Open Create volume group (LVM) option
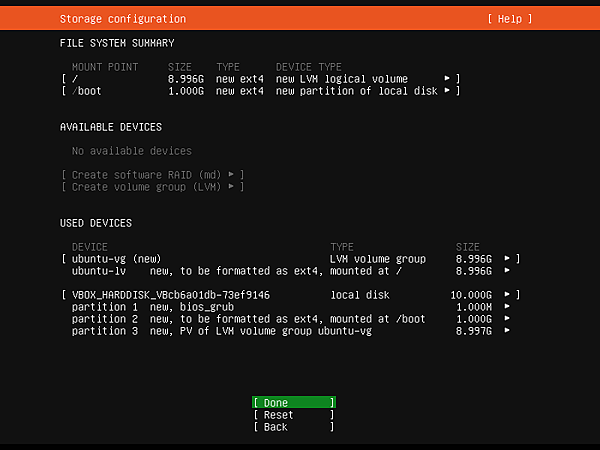This screenshot has width=600, height=450. [153, 187]
